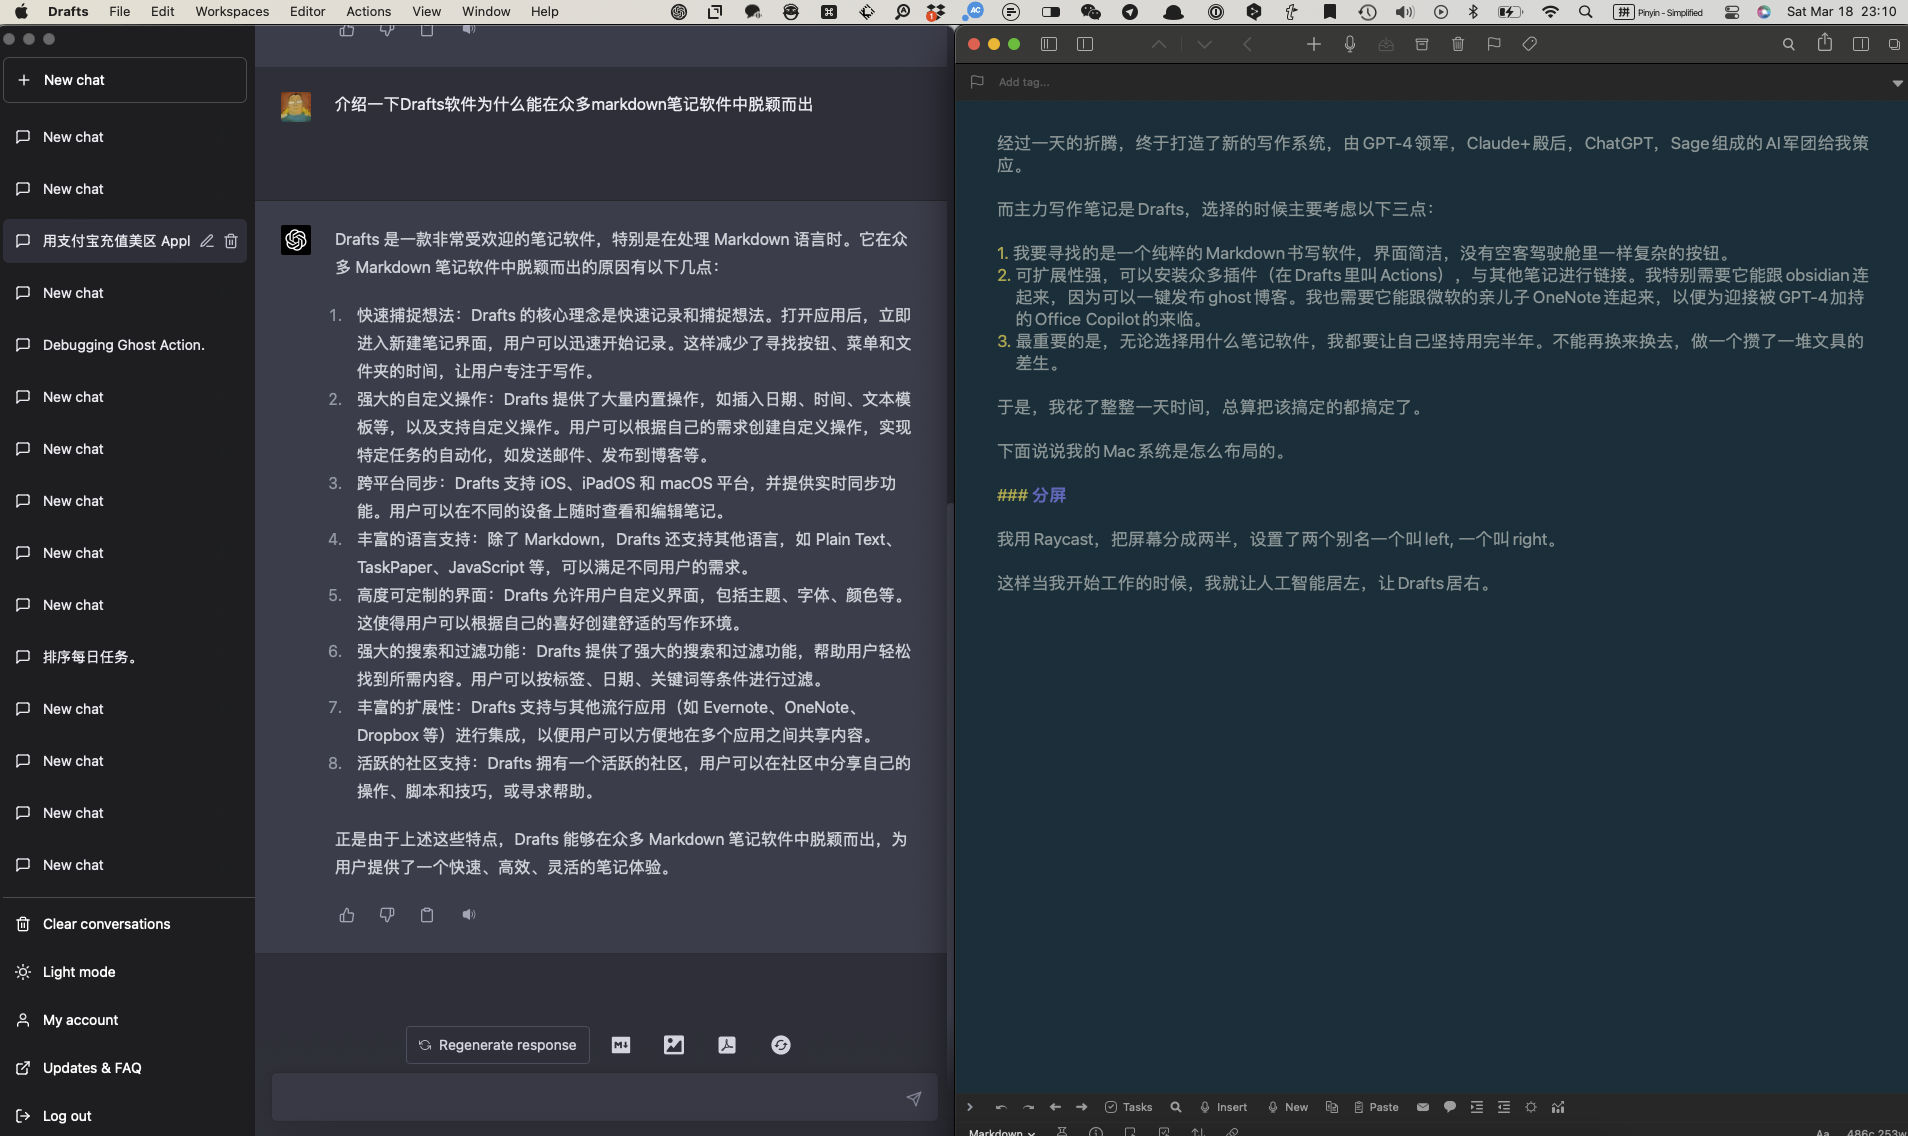Go to previous draft with up chevron

click(1159, 44)
